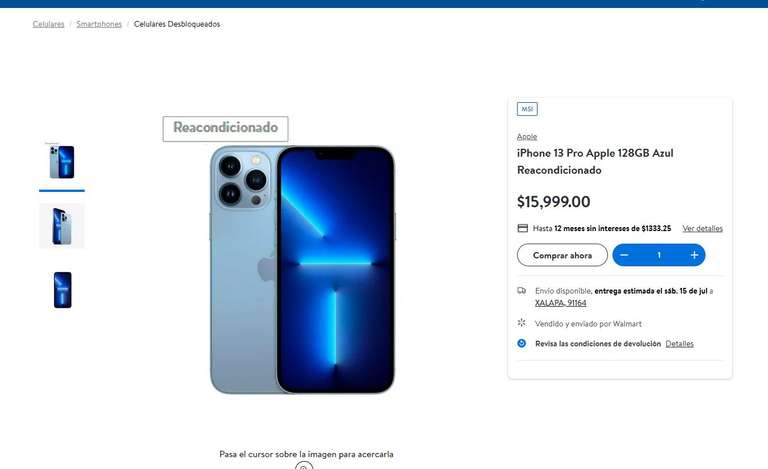Image resolution: width=768 pixels, height=469 pixels.
Task: Select the MSI badge
Action: pos(527,109)
